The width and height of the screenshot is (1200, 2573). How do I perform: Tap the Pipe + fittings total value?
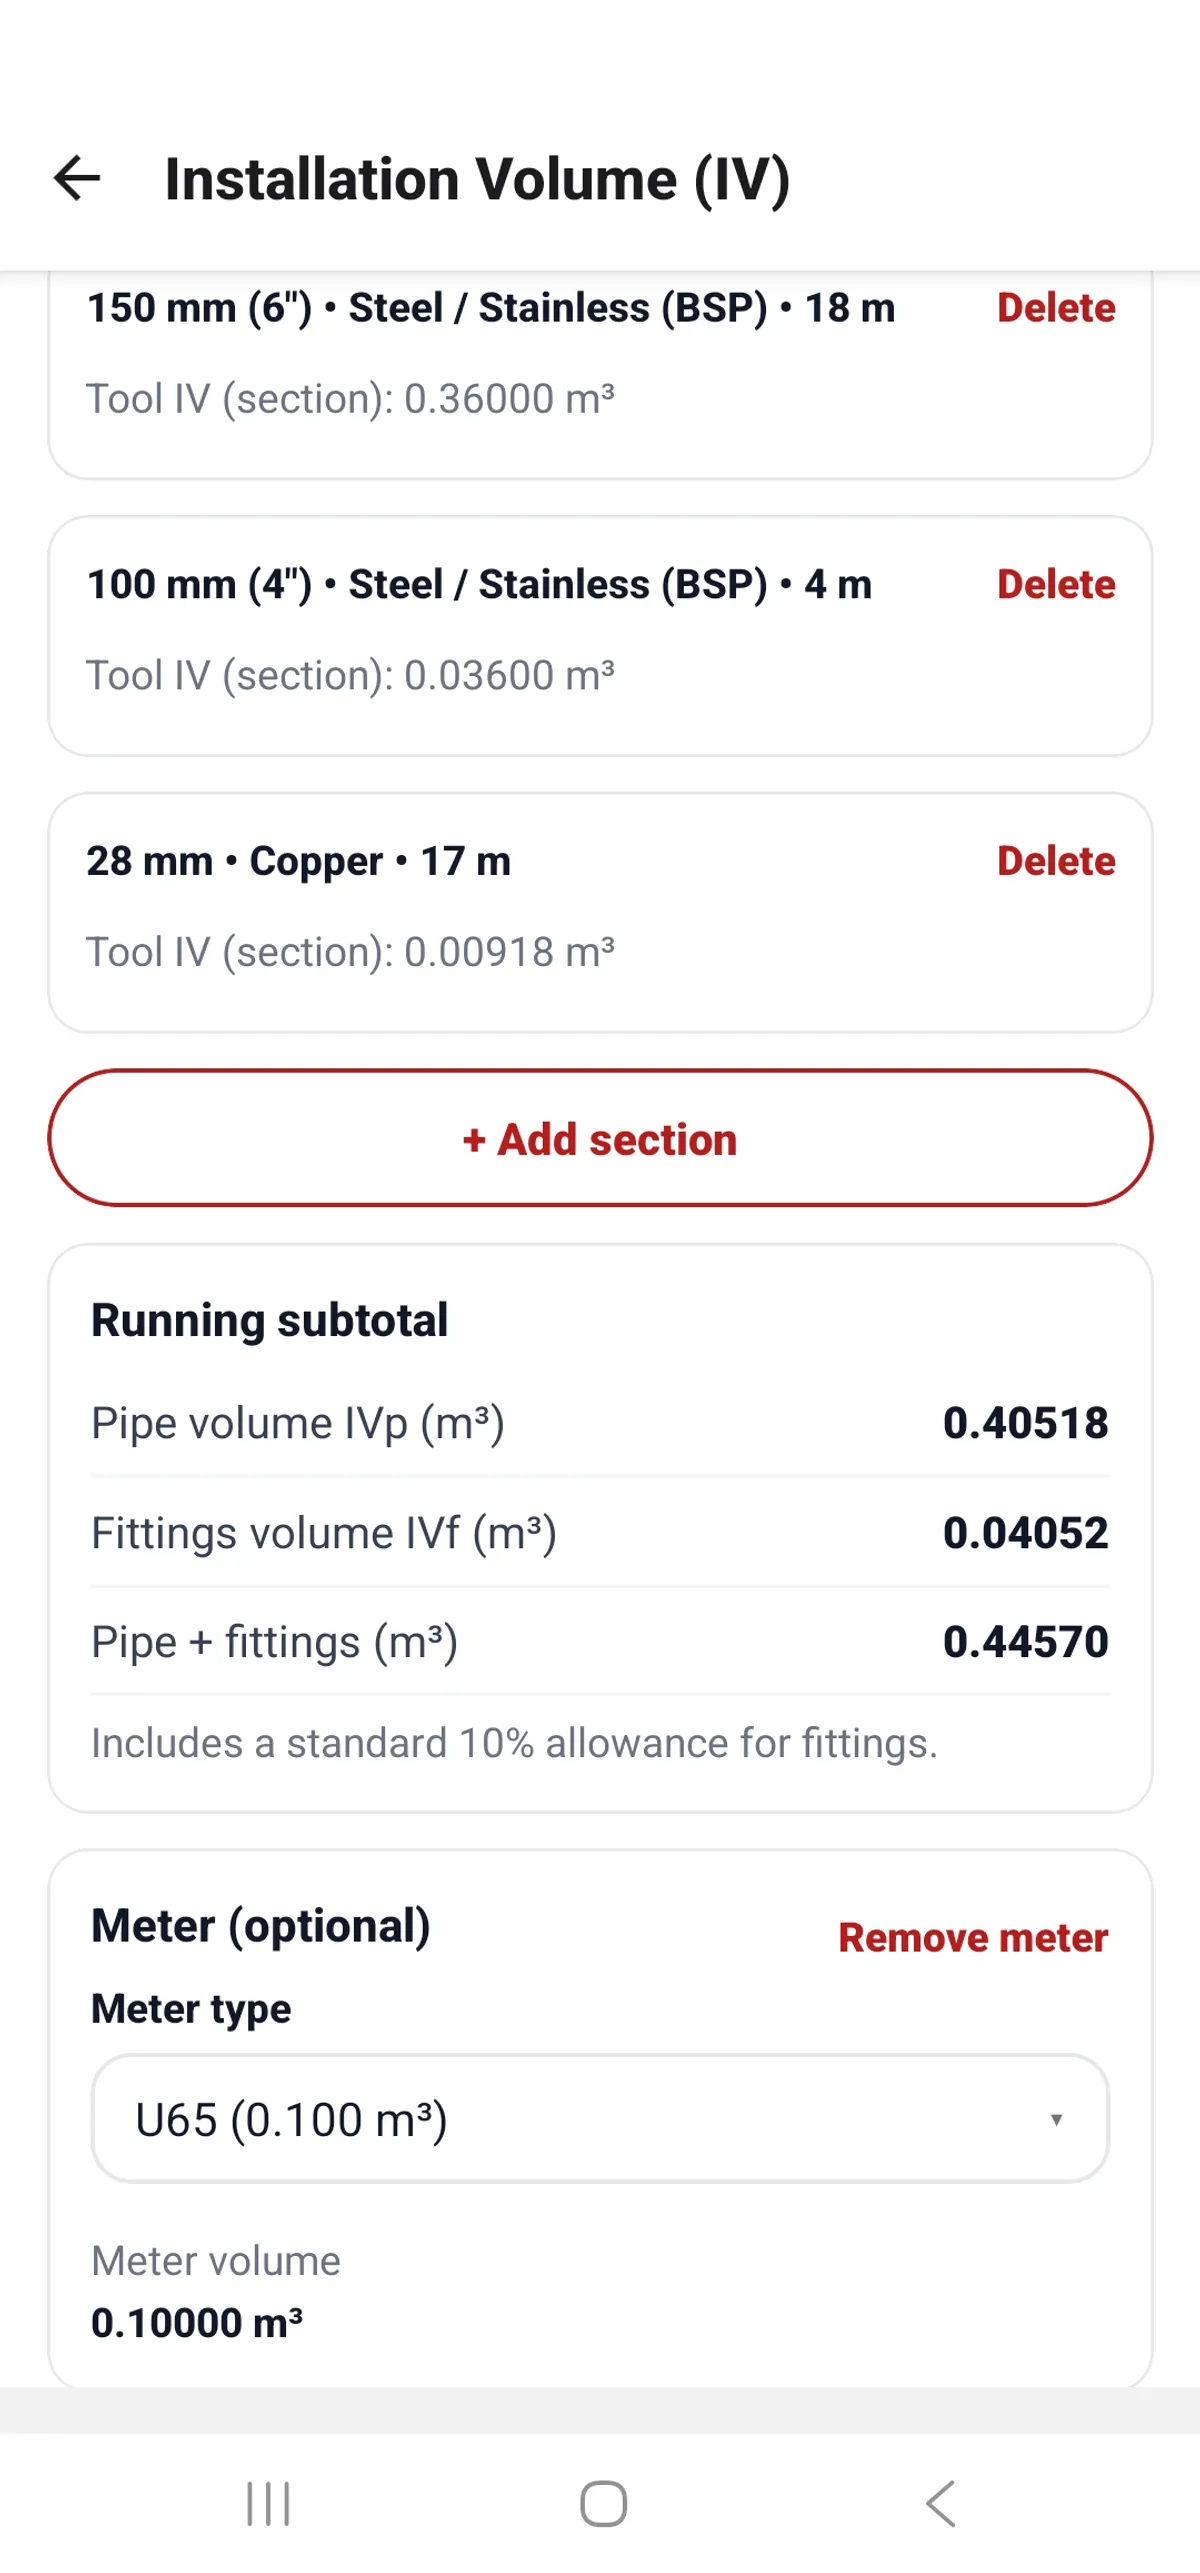(x=1025, y=1642)
